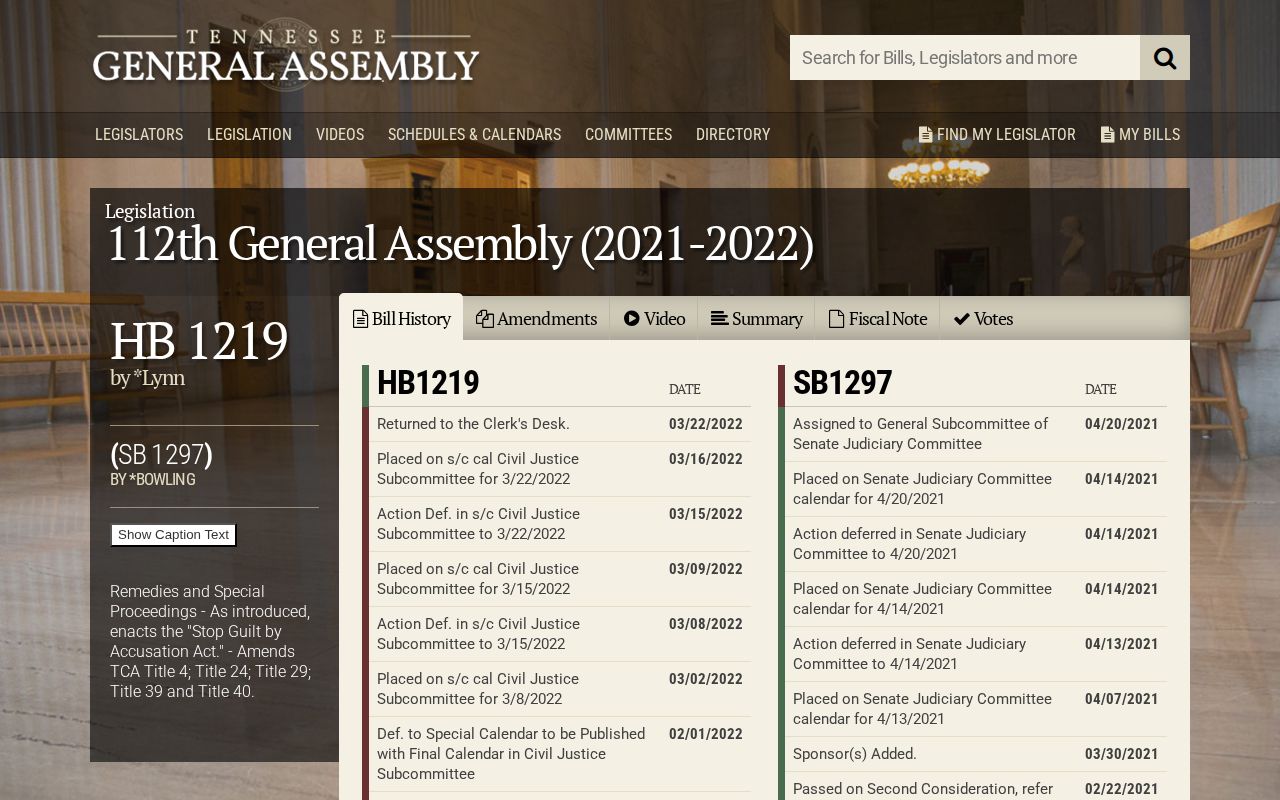Open sponsor link *Lynn
This screenshot has height=800, width=1280.
point(159,378)
